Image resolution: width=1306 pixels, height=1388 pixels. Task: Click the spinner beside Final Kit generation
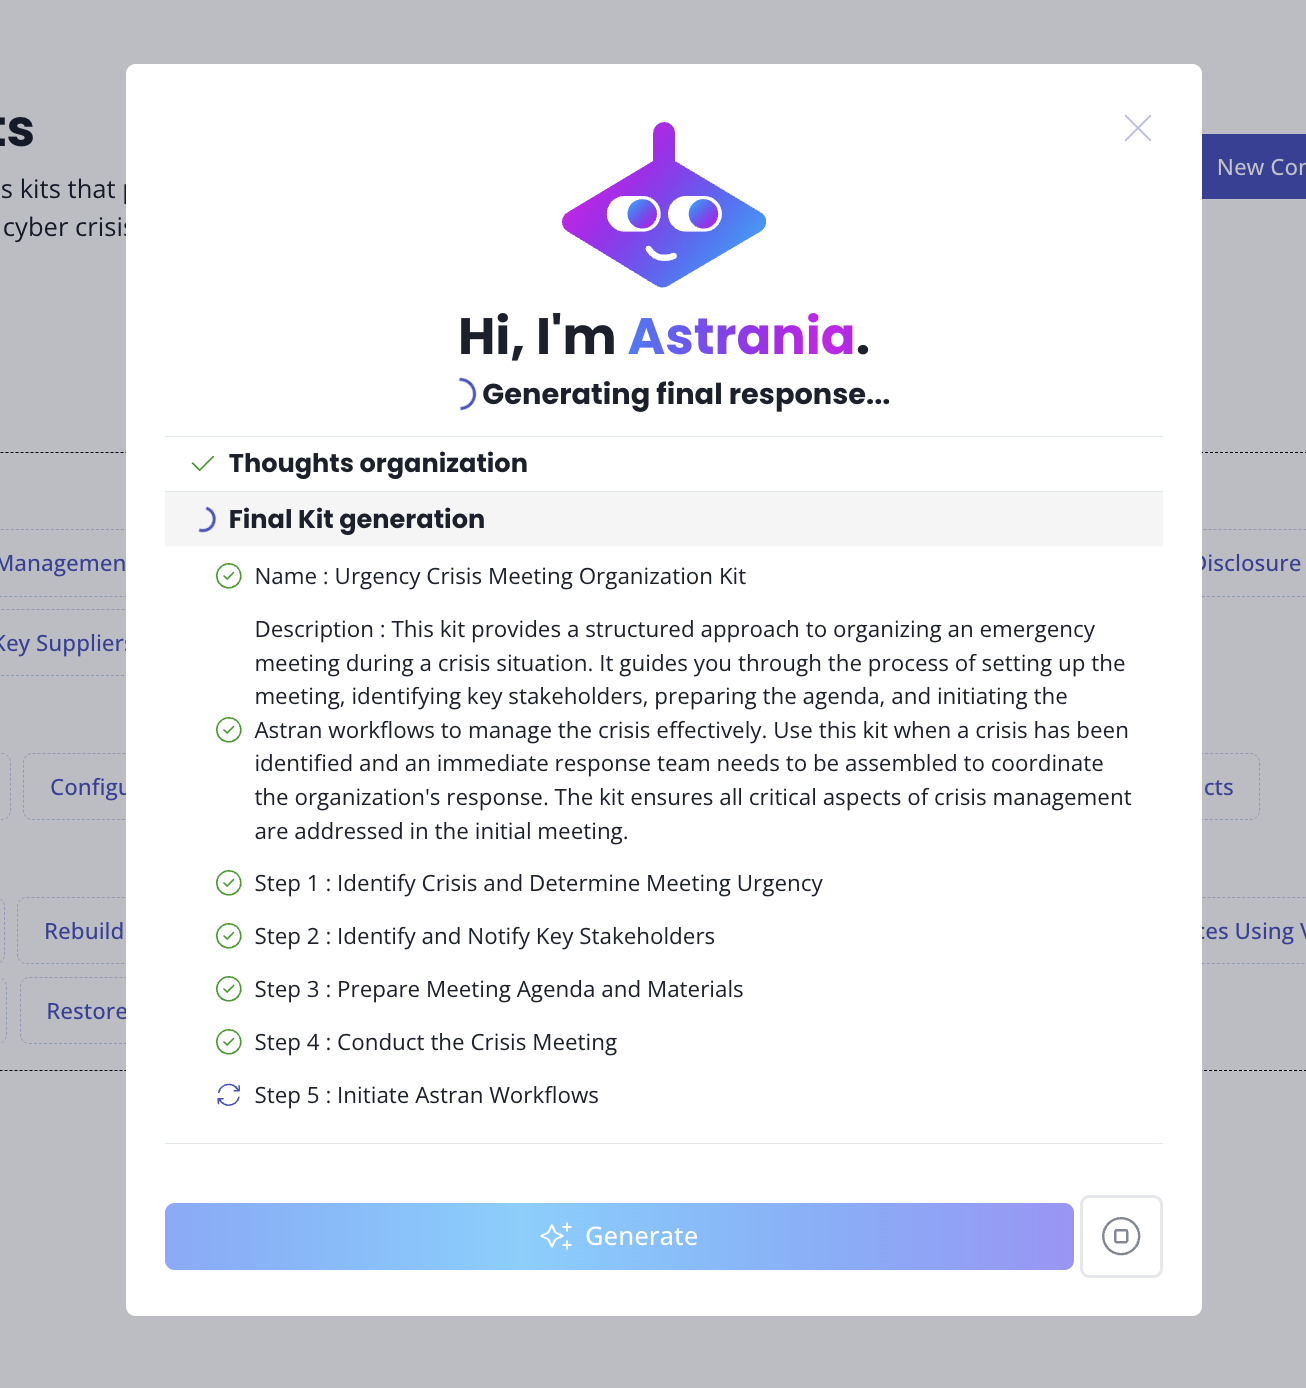click(204, 519)
